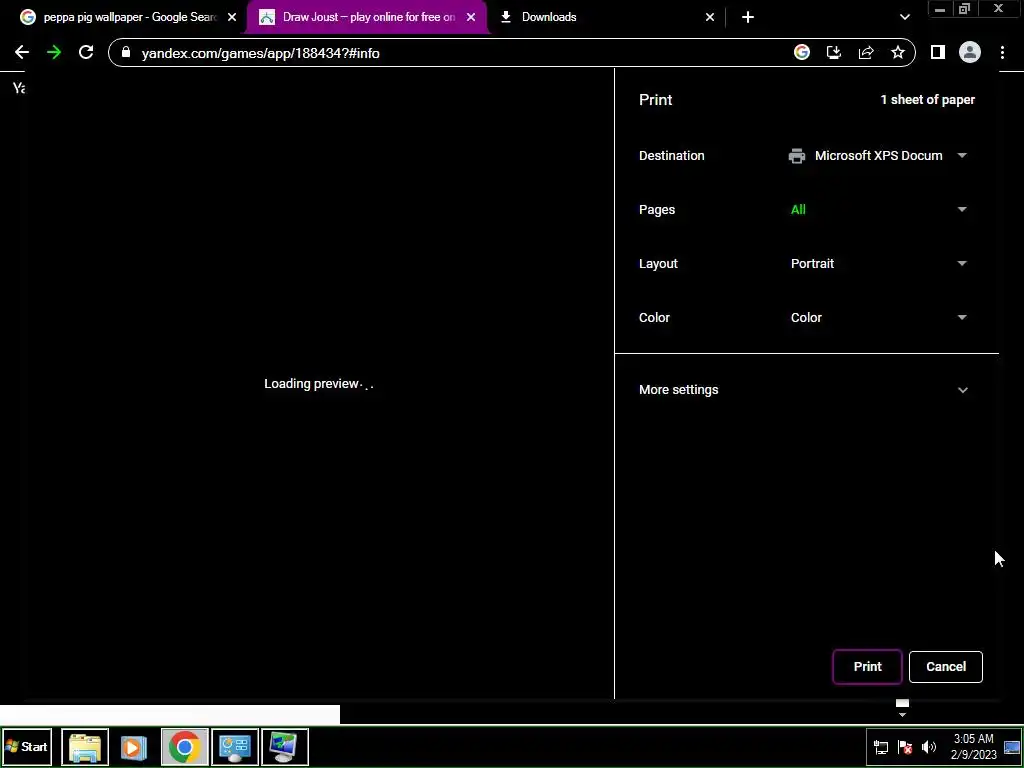Open the File Explorer taskbar icon
This screenshot has height=768, width=1024.
pyautogui.click(x=85, y=746)
